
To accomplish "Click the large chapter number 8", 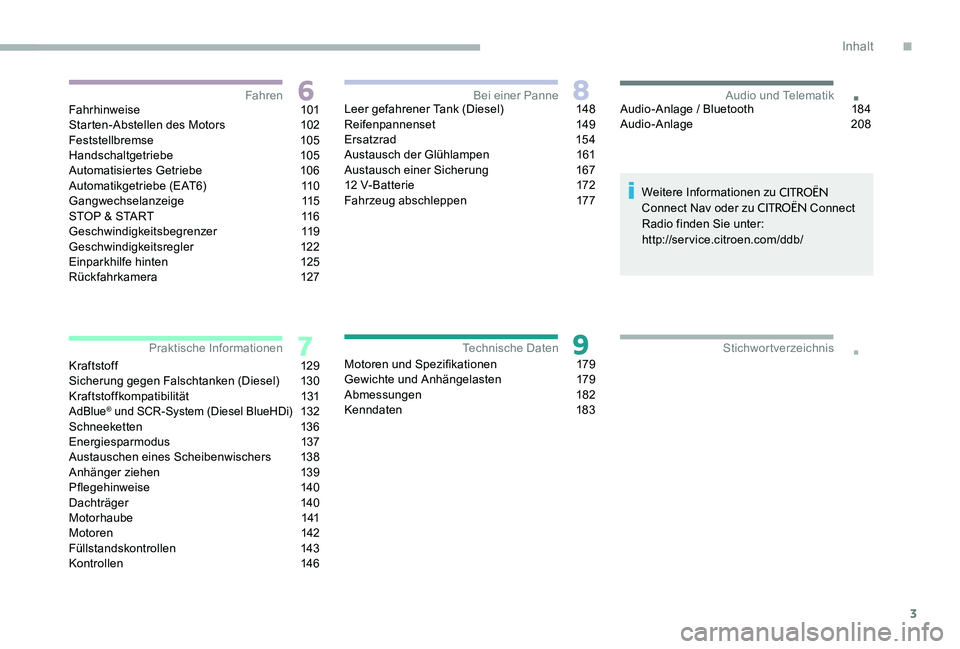I will pos(581,91).
